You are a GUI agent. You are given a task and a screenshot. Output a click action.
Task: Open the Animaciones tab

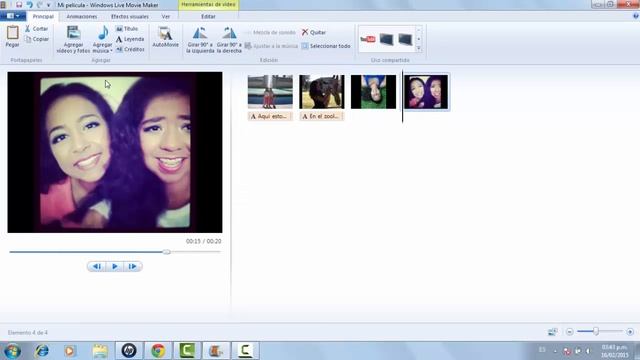(82, 16)
